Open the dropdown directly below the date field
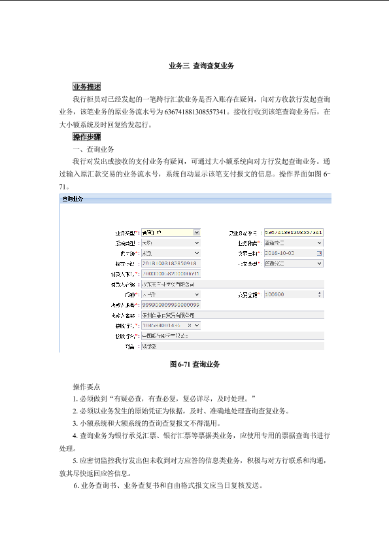 pos(294,263)
